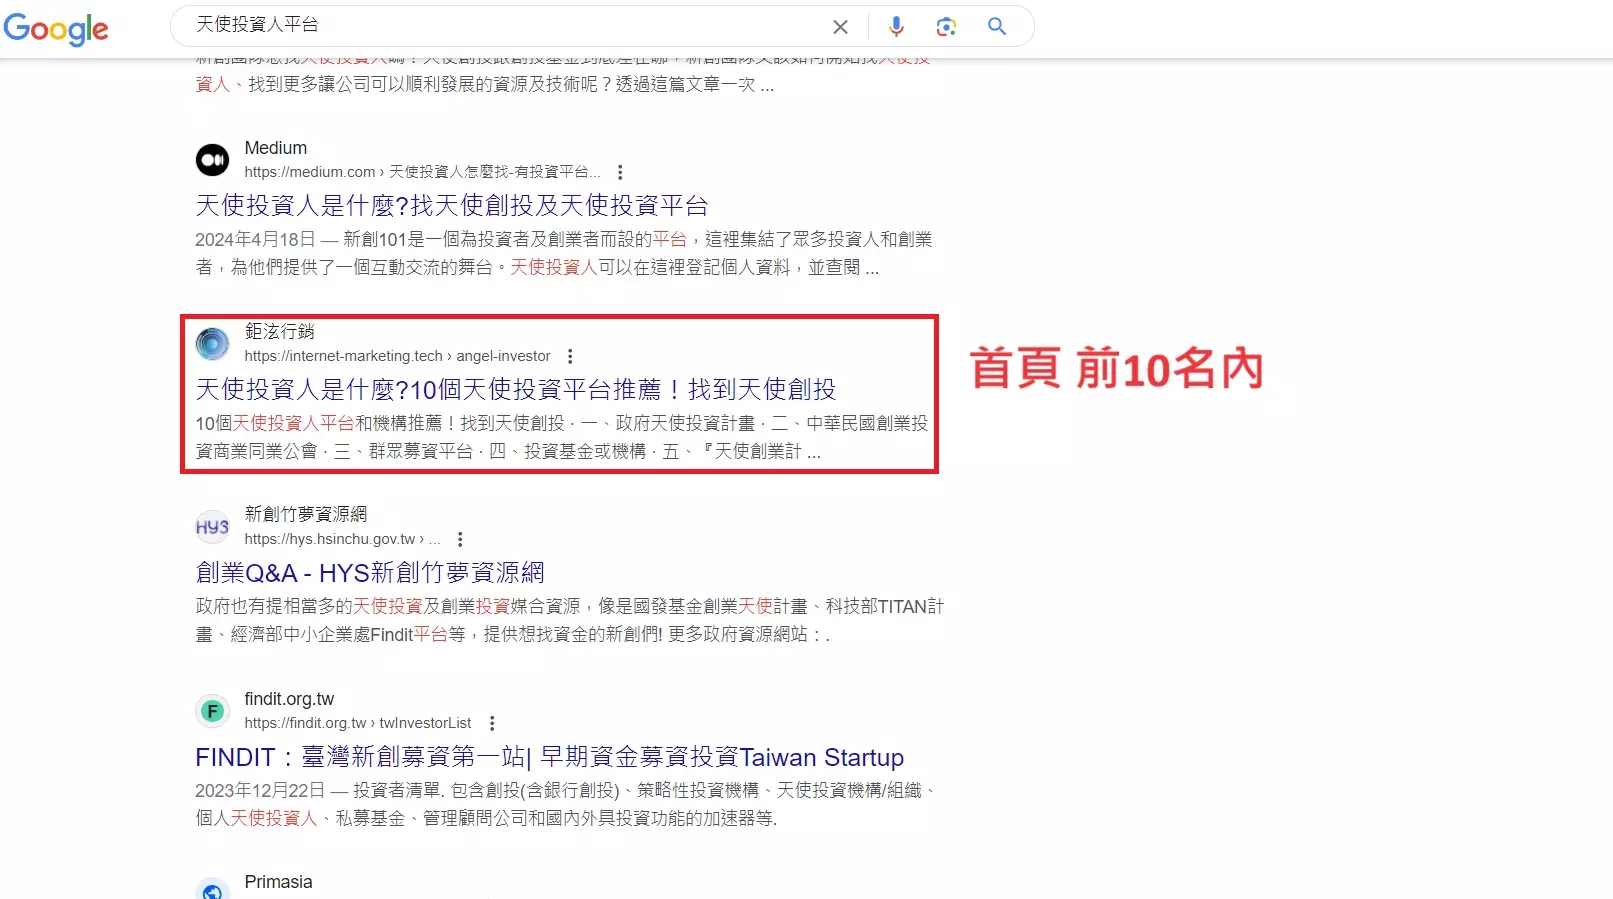1613x899 pixels.
Task: Open the FINDIT：臺灣新創募資第一站 result
Action: (550, 757)
